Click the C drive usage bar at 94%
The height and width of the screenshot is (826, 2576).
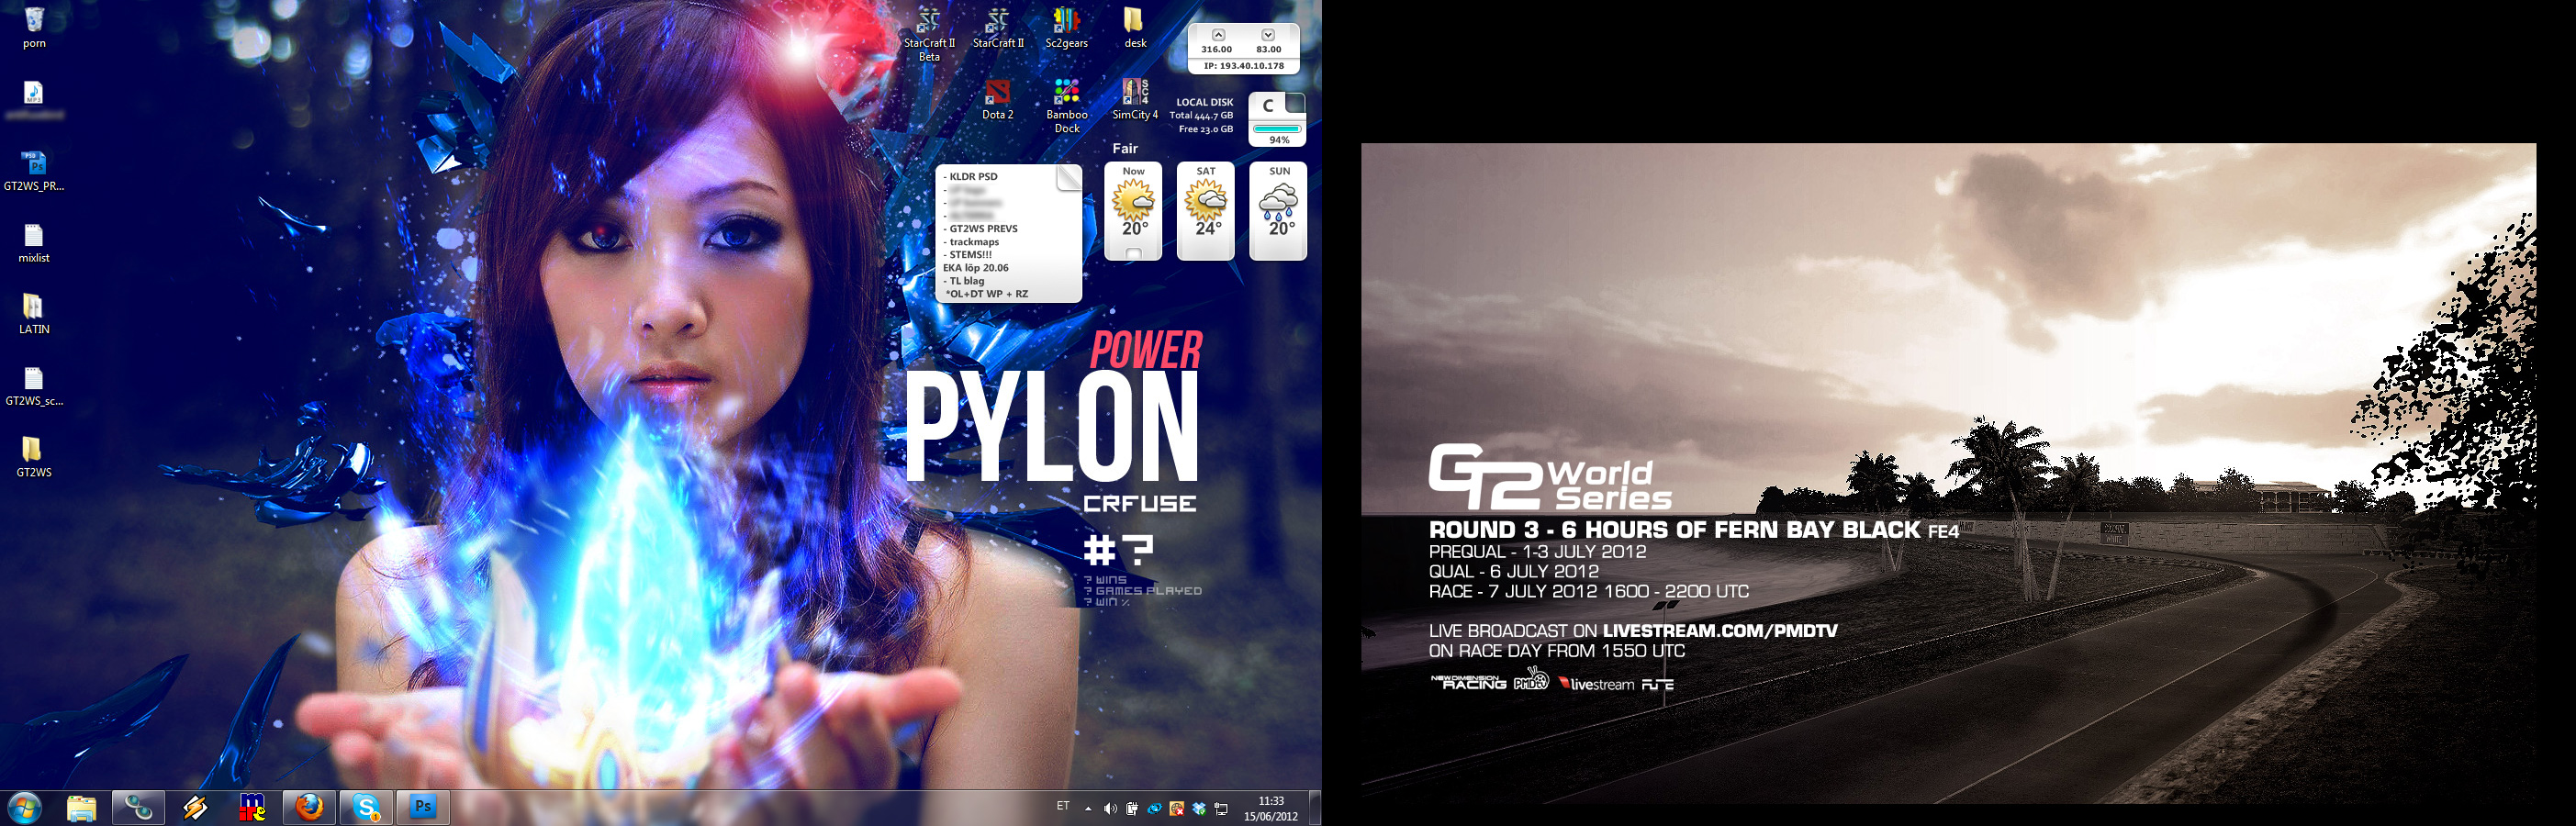[1277, 128]
